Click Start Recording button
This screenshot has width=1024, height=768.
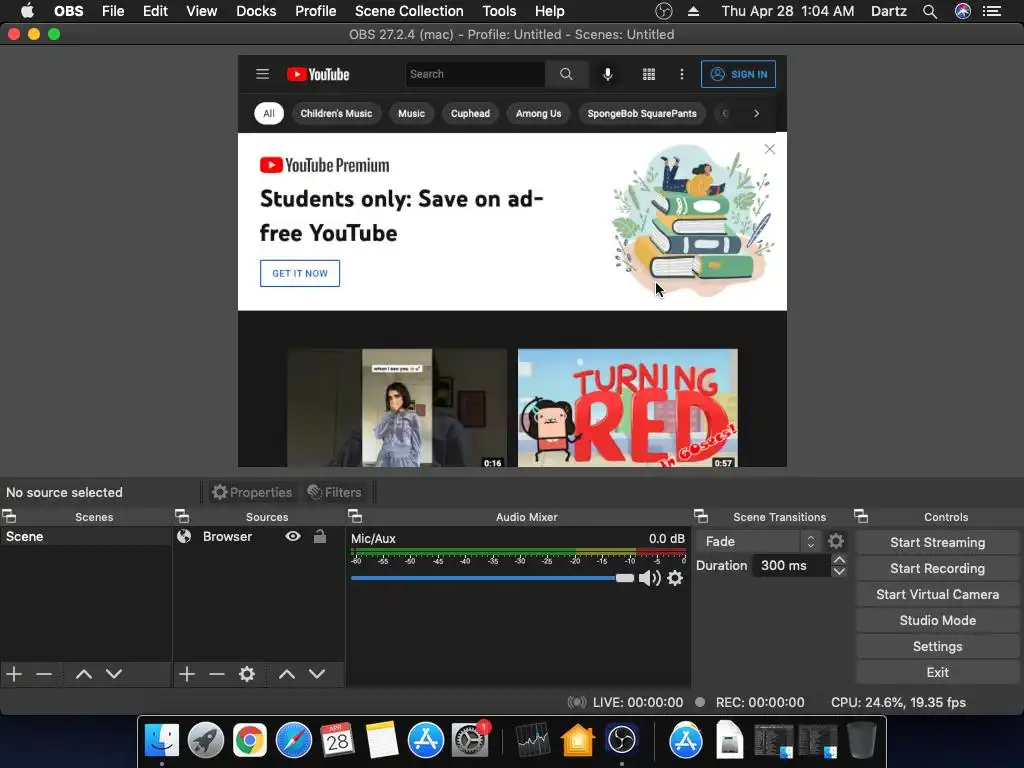937,568
